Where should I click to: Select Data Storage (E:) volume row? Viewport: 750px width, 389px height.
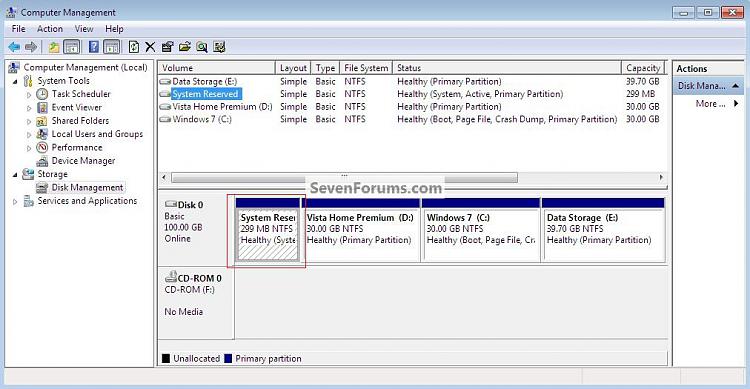pos(411,81)
